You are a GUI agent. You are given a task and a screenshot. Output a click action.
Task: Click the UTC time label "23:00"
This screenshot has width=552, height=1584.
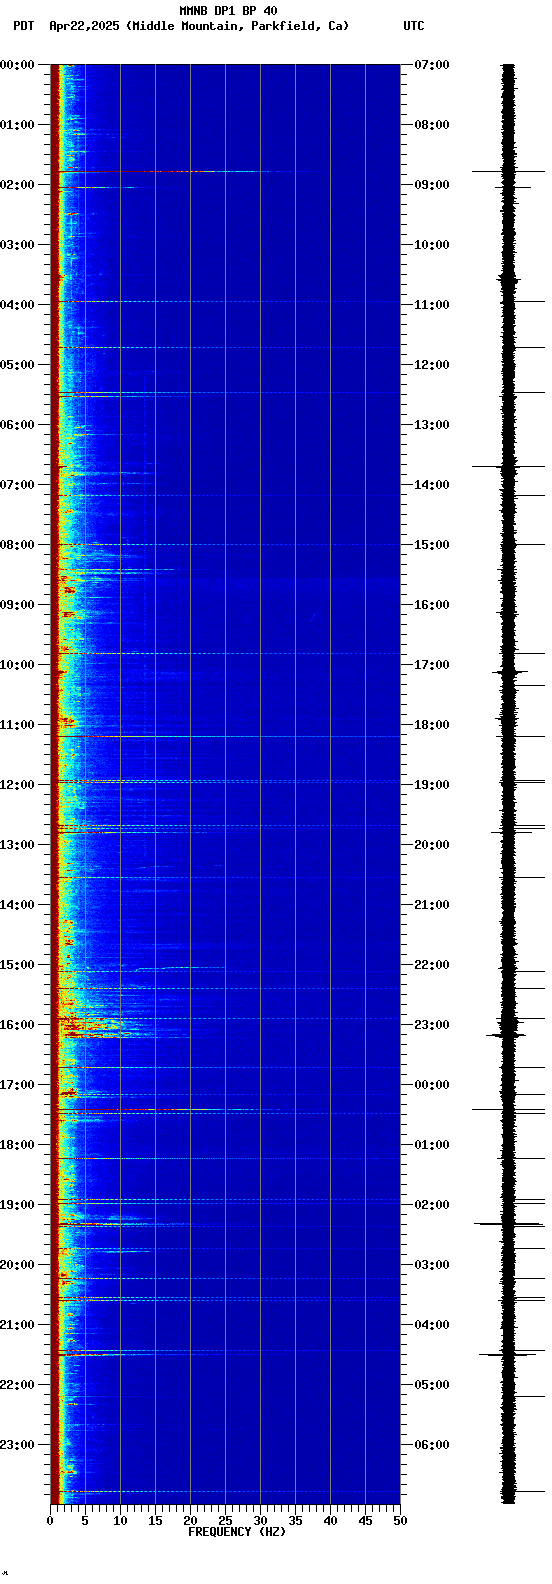pos(432,1025)
